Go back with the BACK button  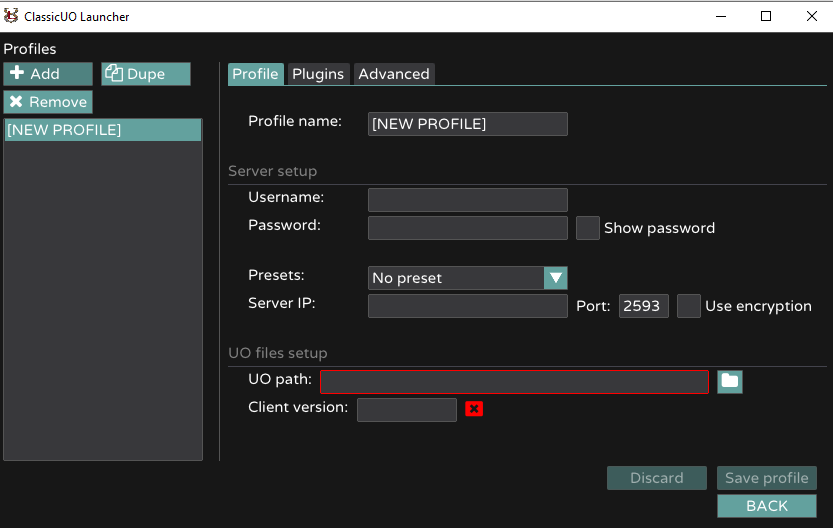[767, 506]
